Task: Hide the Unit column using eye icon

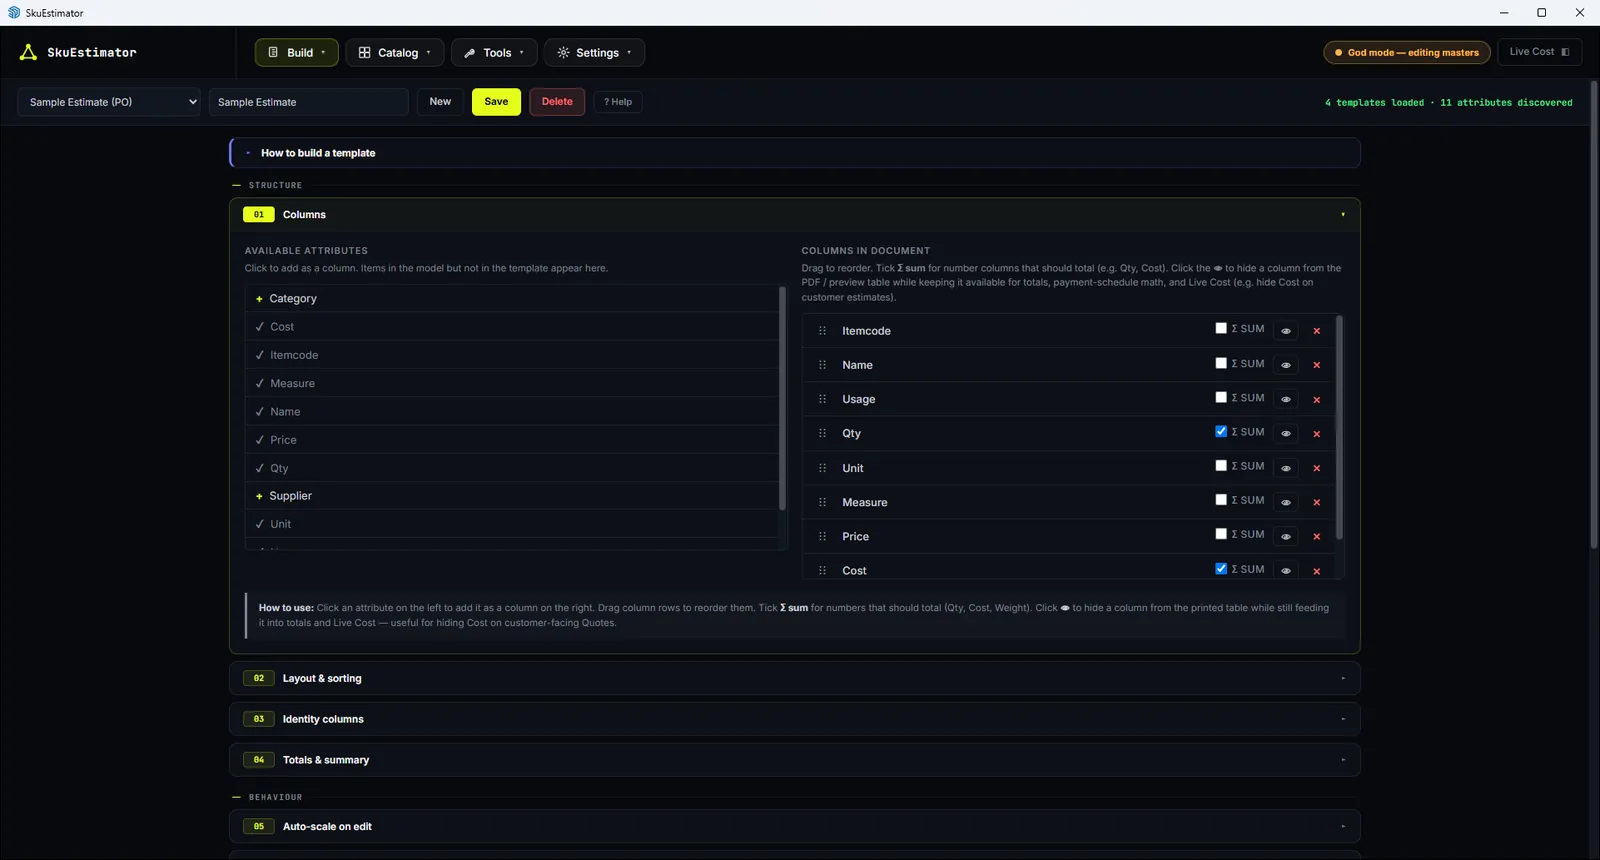Action: click(x=1286, y=468)
